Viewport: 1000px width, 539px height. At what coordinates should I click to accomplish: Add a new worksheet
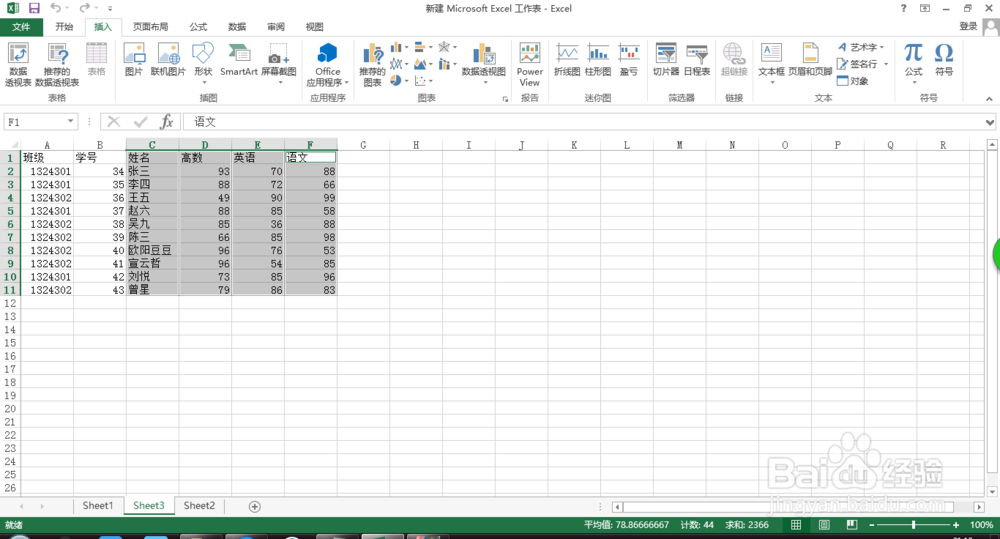pos(254,506)
